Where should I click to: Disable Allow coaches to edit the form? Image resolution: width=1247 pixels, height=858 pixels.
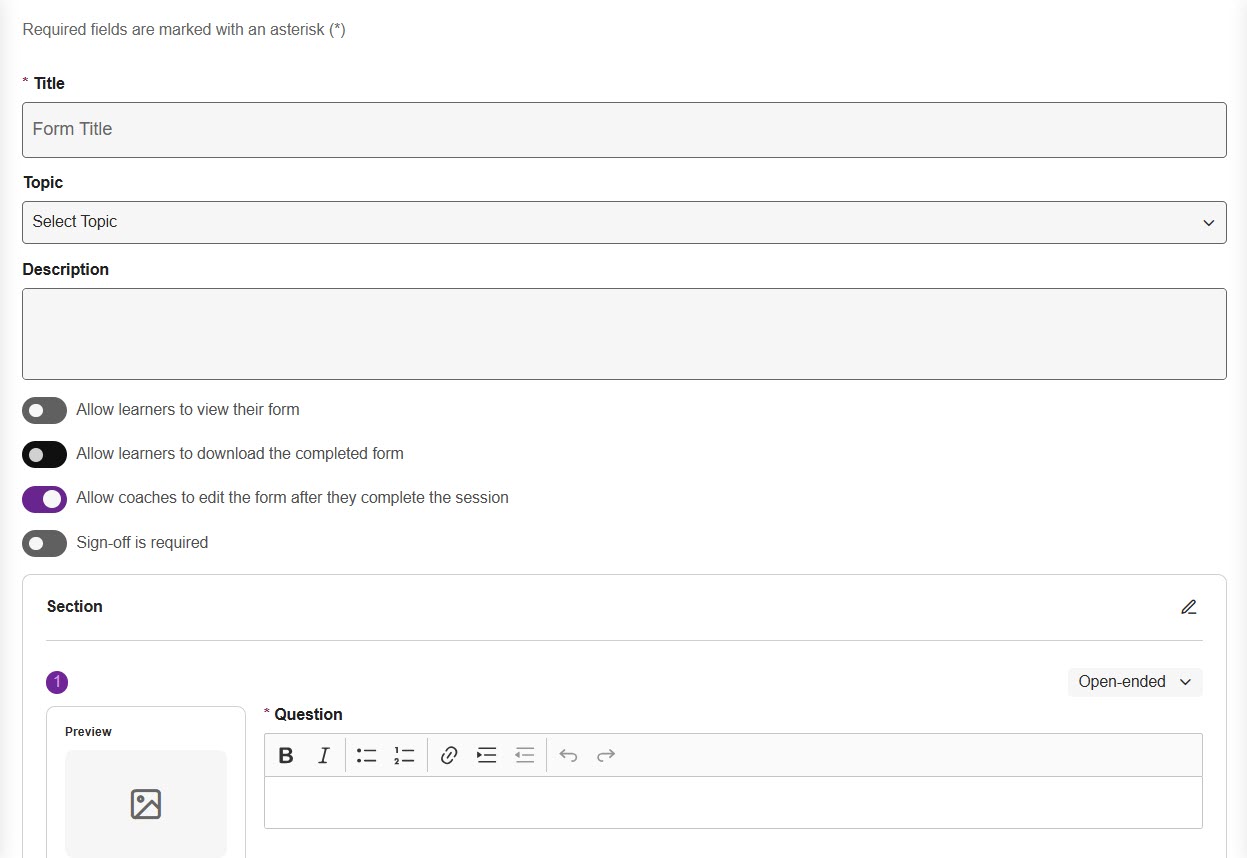tap(44, 498)
